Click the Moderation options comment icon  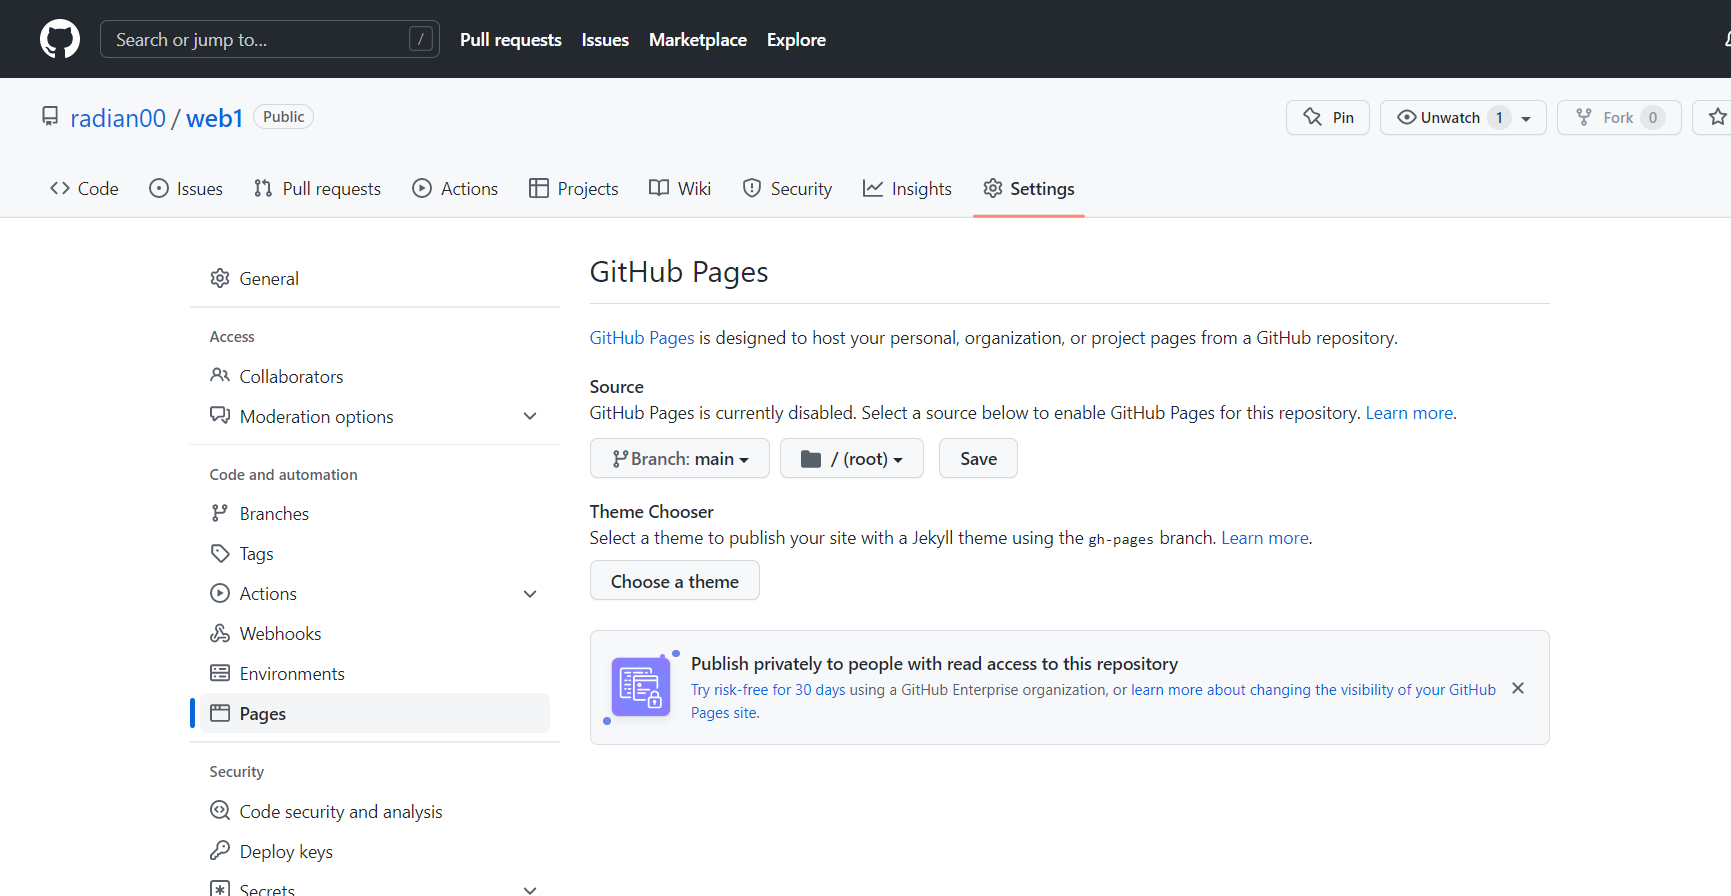click(x=220, y=415)
